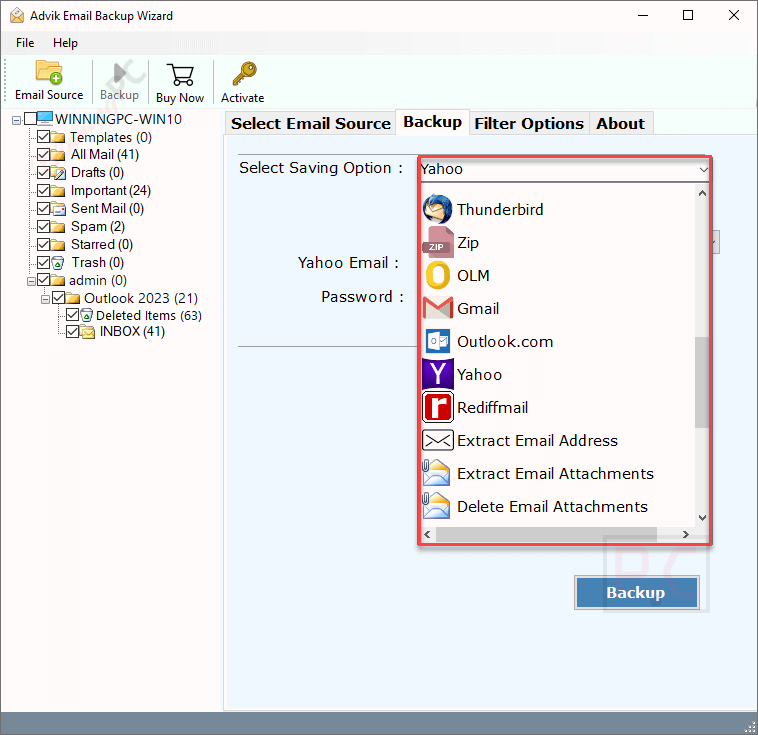Screen dimensions: 758x735
Task: Choose the Outlook.com icon option
Action: (437, 341)
